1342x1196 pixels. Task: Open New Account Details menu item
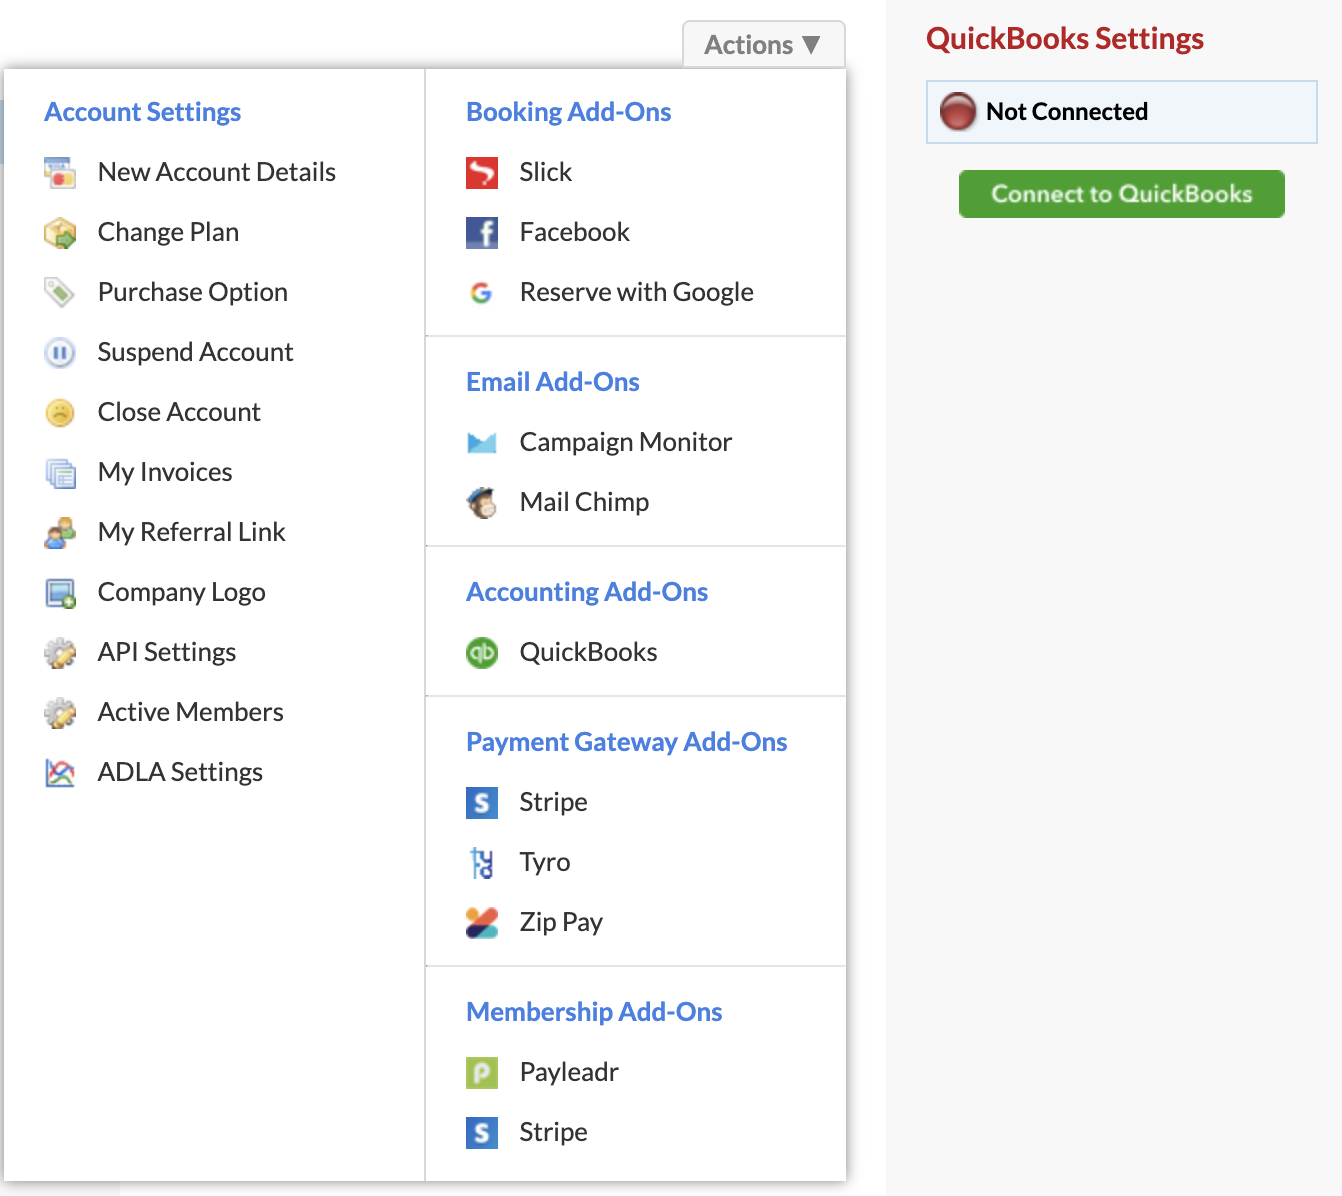[217, 172]
